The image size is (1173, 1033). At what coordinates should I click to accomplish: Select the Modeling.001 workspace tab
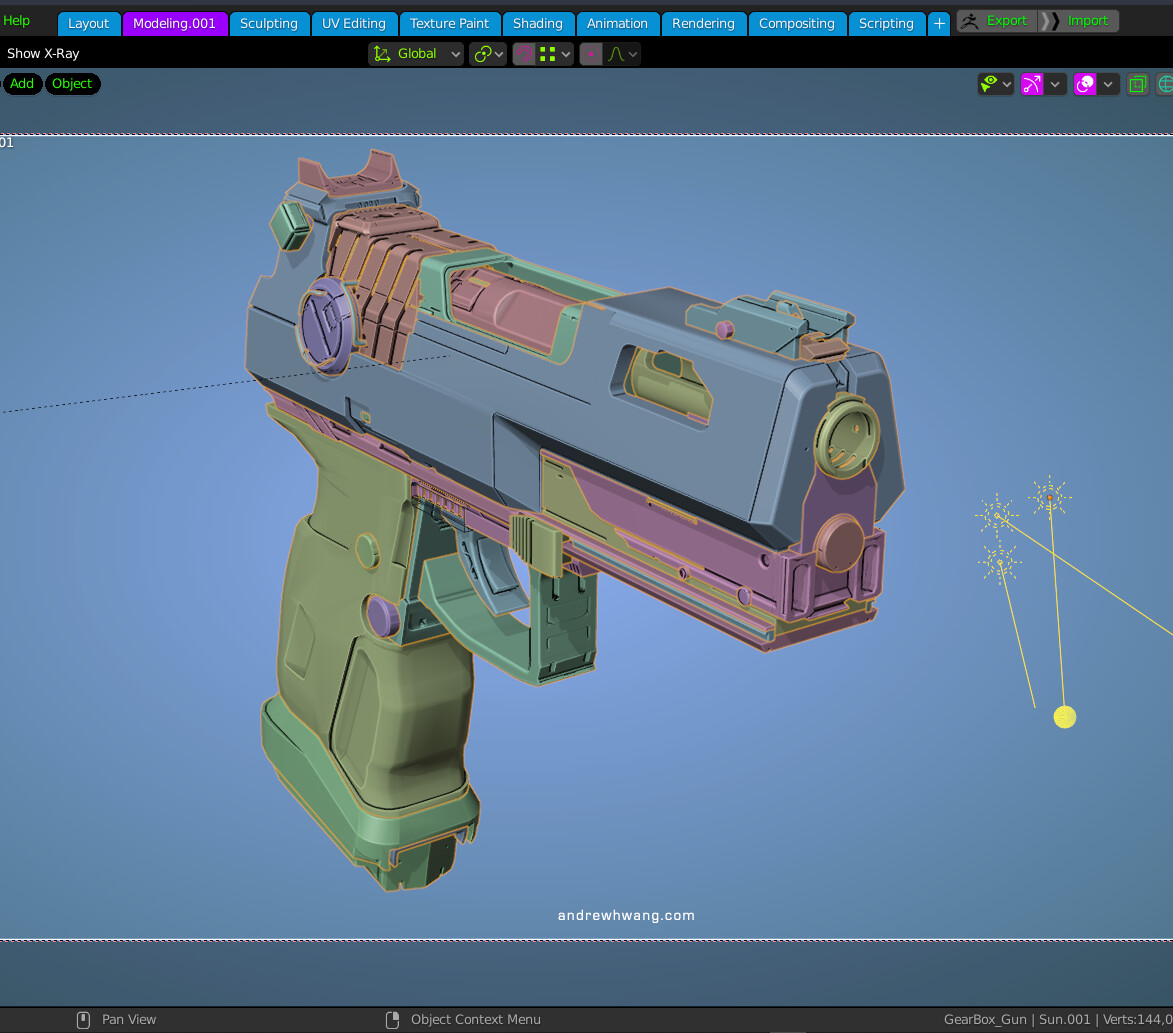click(x=174, y=23)
